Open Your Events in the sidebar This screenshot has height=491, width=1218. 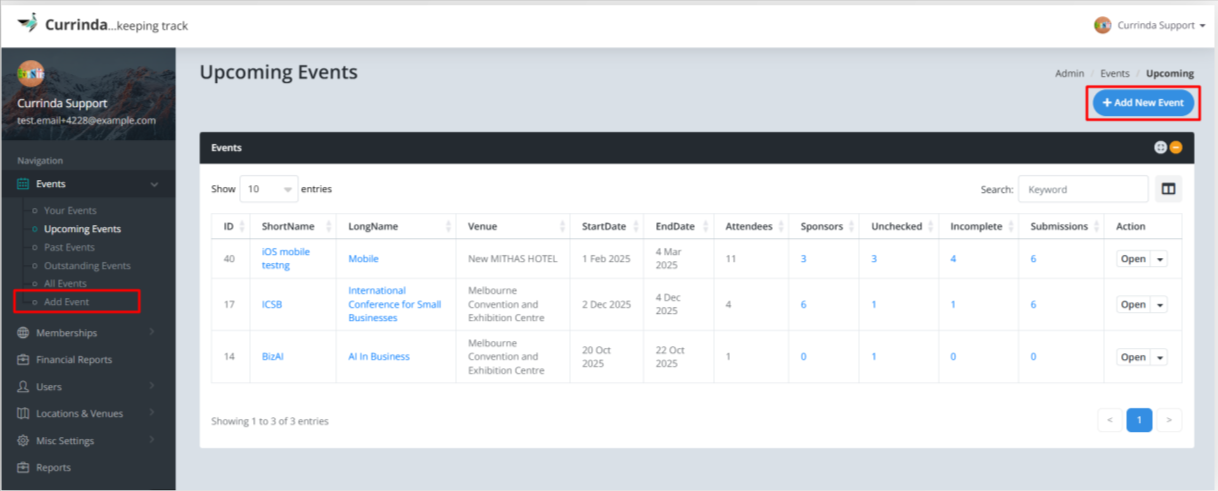[x=70, y=211]
